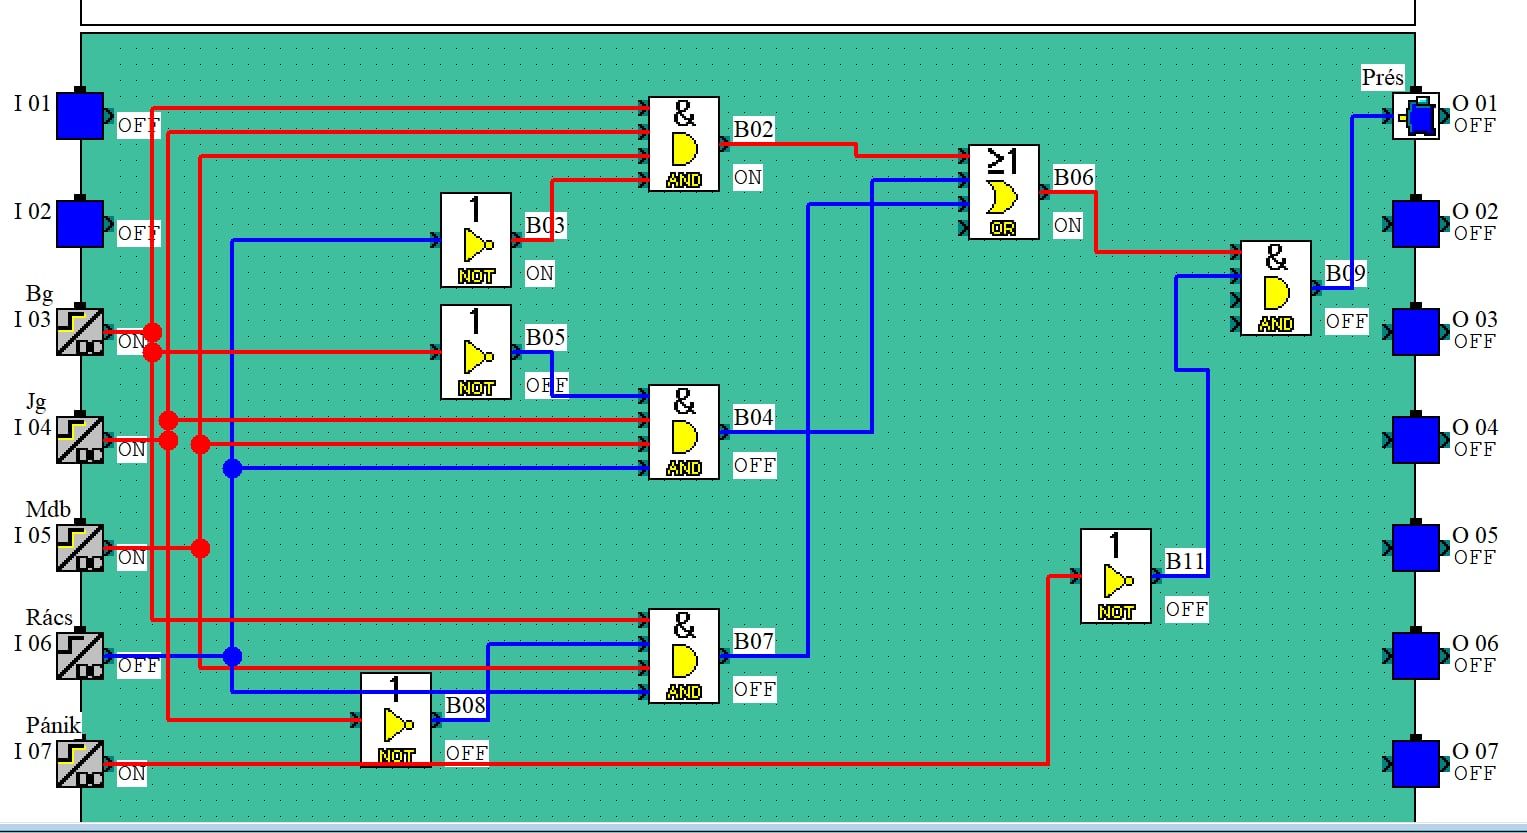Select the B06 OR gate block
This screenshot has height=833, width=1527.
pos(1004,192)
